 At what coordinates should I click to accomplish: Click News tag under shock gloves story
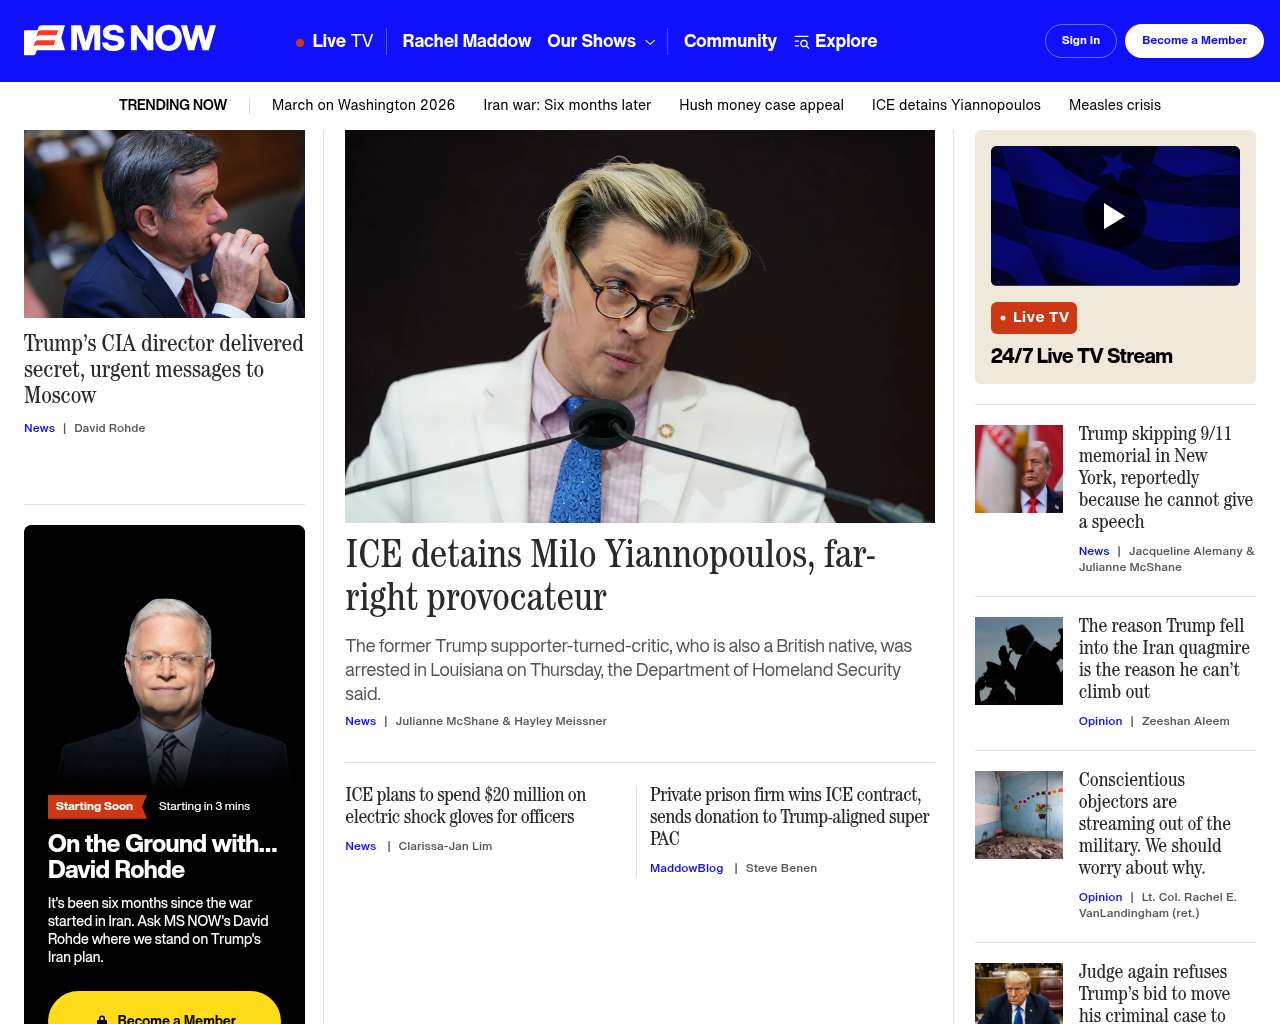(360, 846)
